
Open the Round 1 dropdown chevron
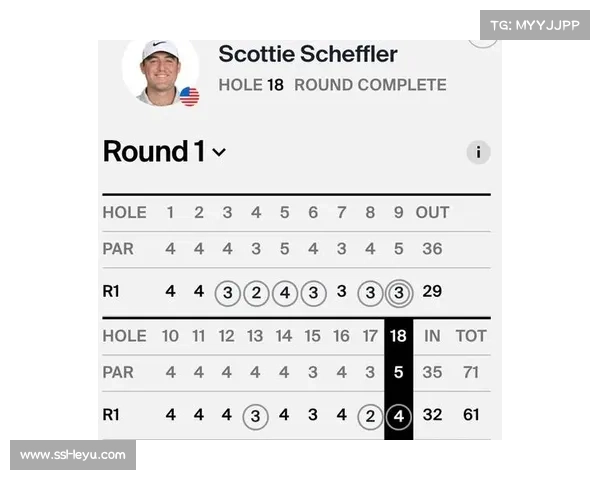pos(219,152)
